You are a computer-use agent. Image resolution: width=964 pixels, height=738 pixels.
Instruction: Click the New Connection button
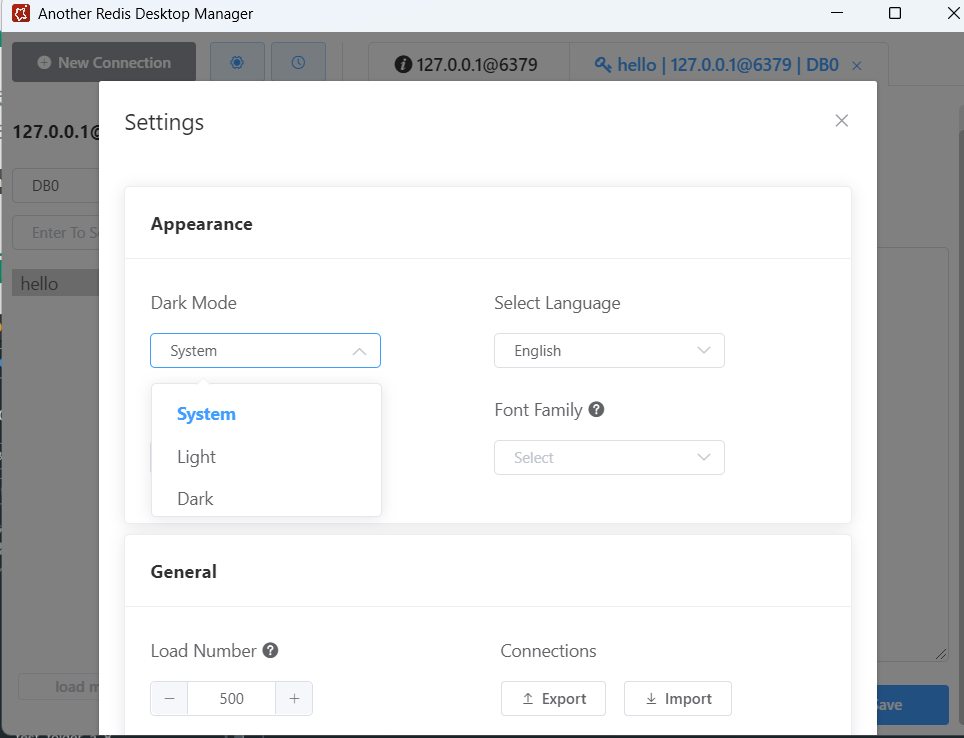(x=104, y=62)
